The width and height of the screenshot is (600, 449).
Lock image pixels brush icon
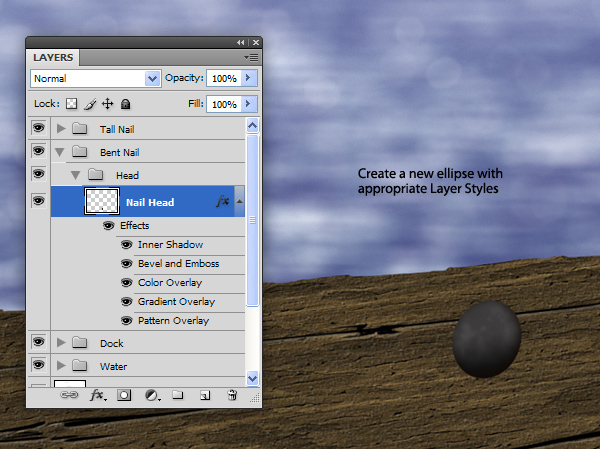[90, 104]
